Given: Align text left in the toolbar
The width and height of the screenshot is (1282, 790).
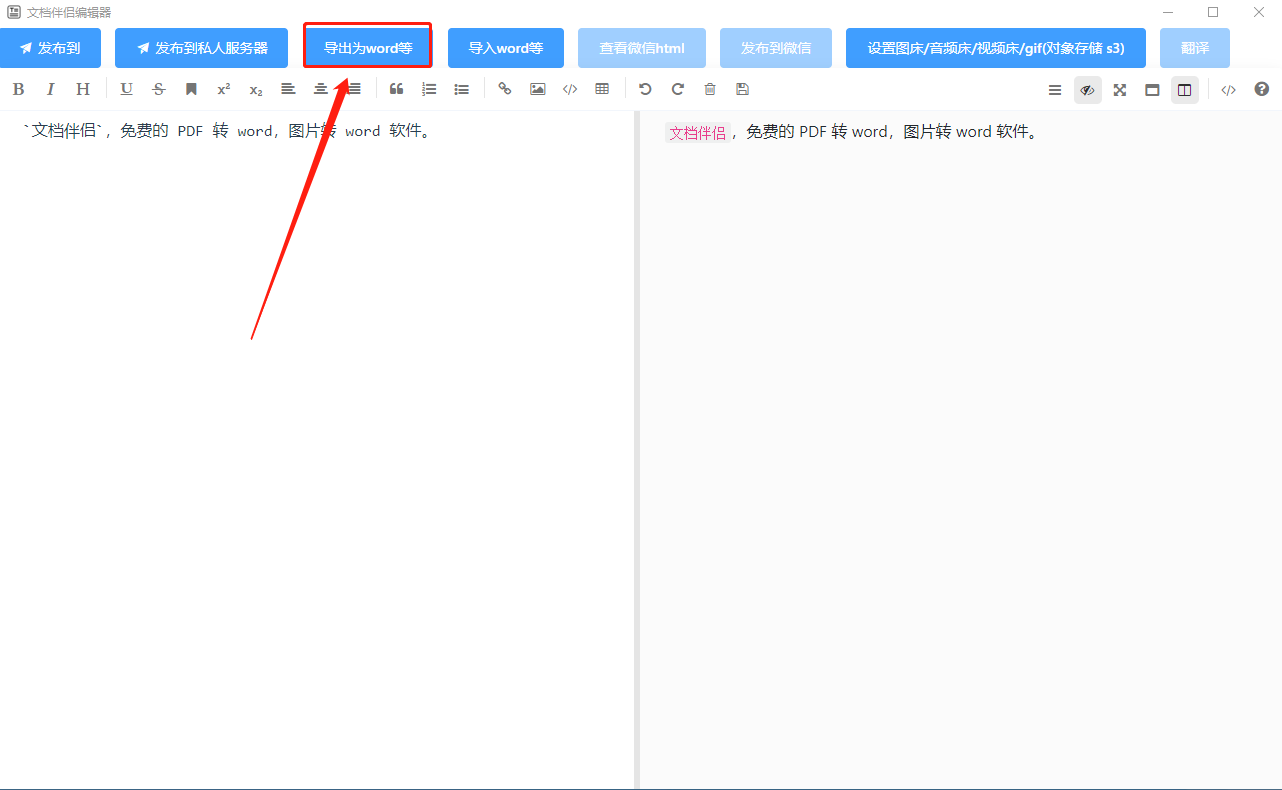Looking at the screenshot, I should (x=288, y=89).
